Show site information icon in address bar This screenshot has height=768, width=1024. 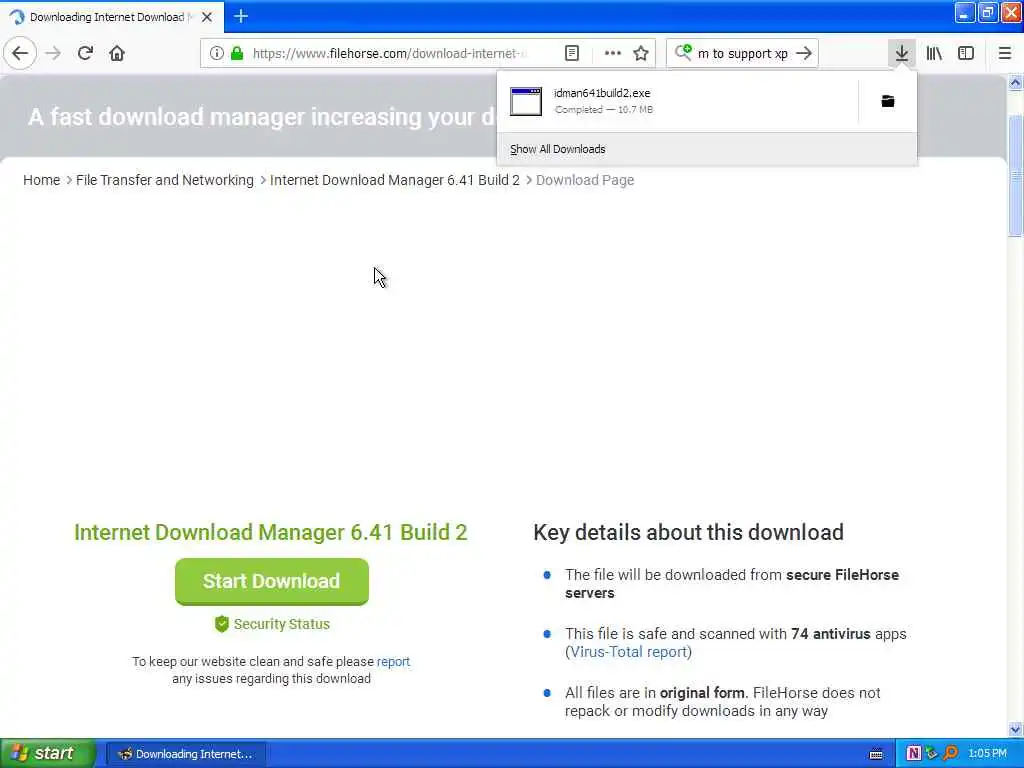click(x=217, y=53)
